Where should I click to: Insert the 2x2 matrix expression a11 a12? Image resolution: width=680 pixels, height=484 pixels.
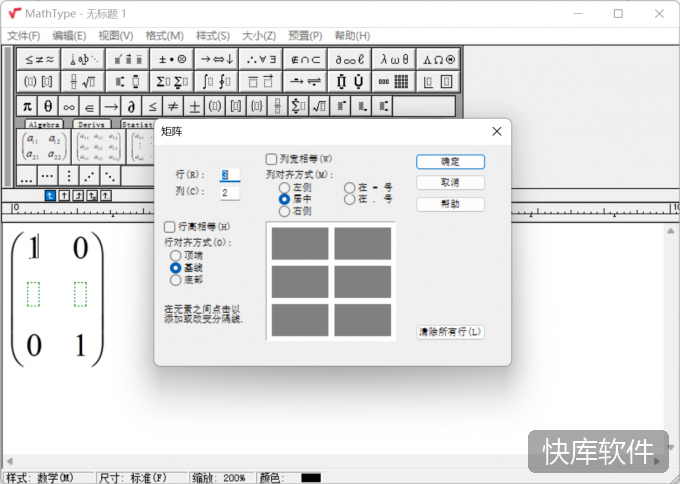click(43, 147)
